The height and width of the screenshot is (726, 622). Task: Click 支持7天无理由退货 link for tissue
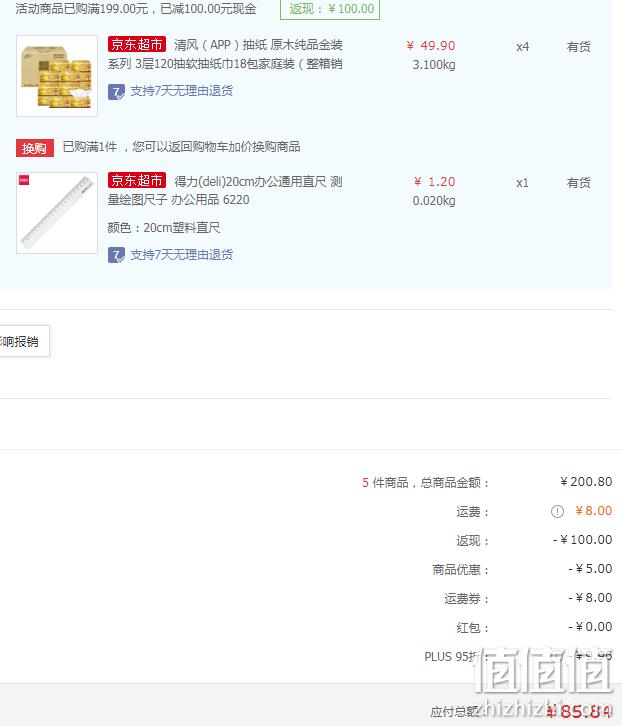coord(182,91)
